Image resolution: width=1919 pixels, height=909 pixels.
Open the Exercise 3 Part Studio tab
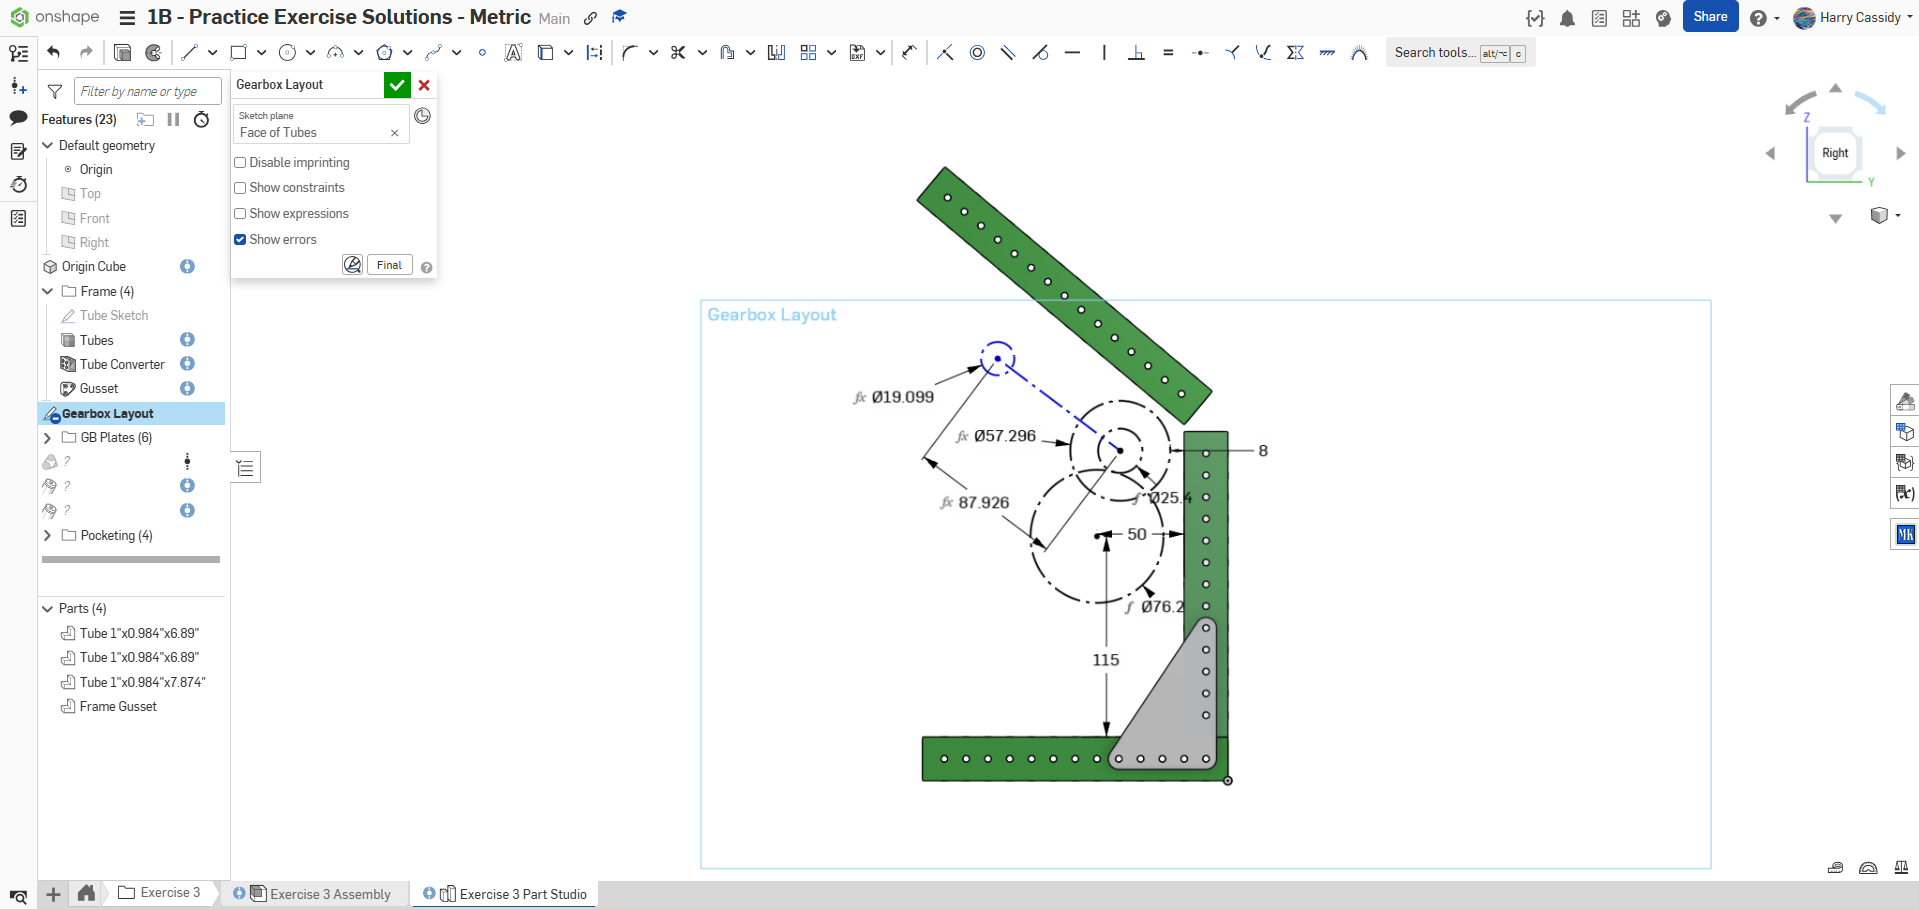tap(522, 894)
